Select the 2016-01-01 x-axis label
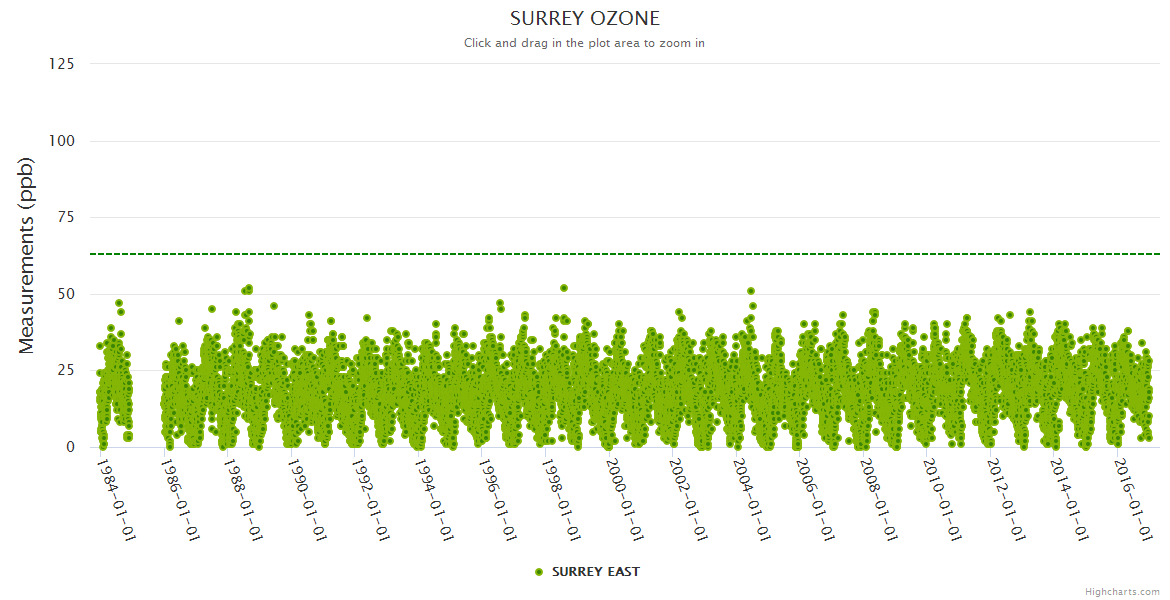 click(1132, 499)
